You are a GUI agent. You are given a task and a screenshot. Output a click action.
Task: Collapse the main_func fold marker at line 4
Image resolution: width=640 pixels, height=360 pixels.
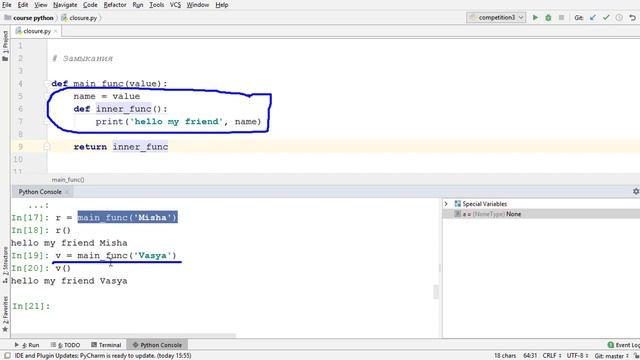47,84
